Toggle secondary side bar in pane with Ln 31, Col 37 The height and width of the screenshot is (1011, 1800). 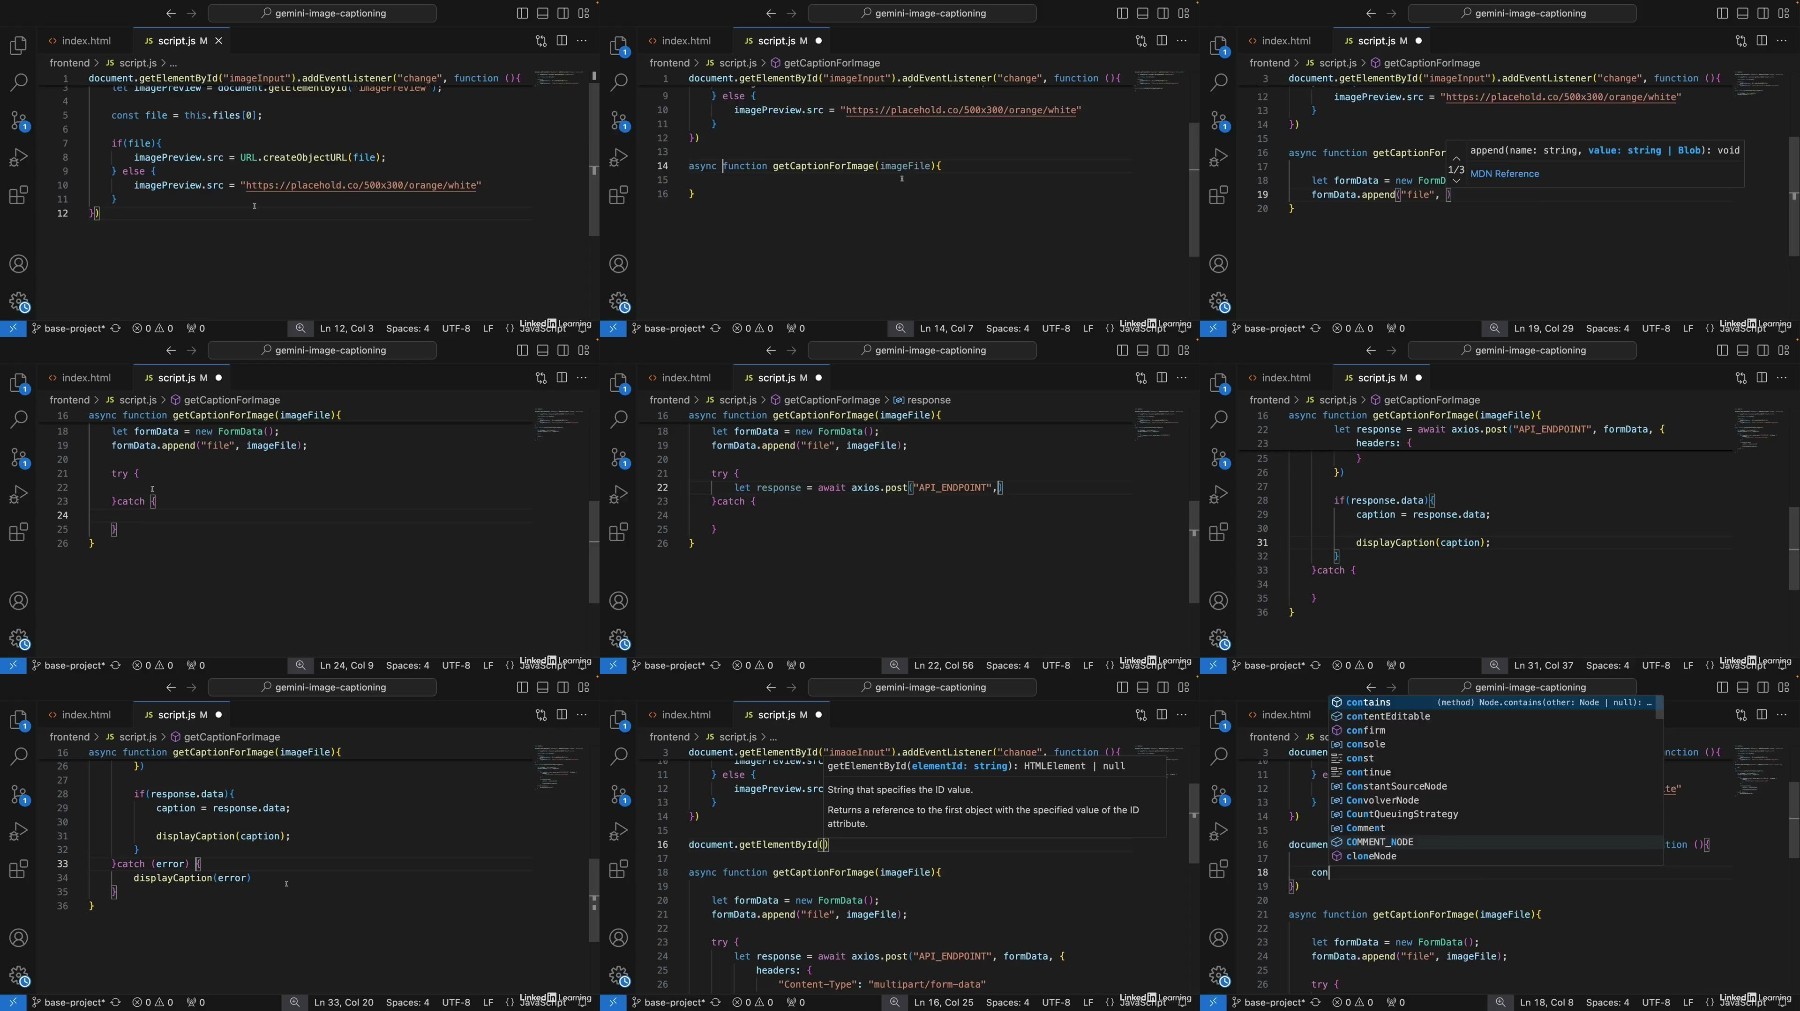click(1763, 350)
